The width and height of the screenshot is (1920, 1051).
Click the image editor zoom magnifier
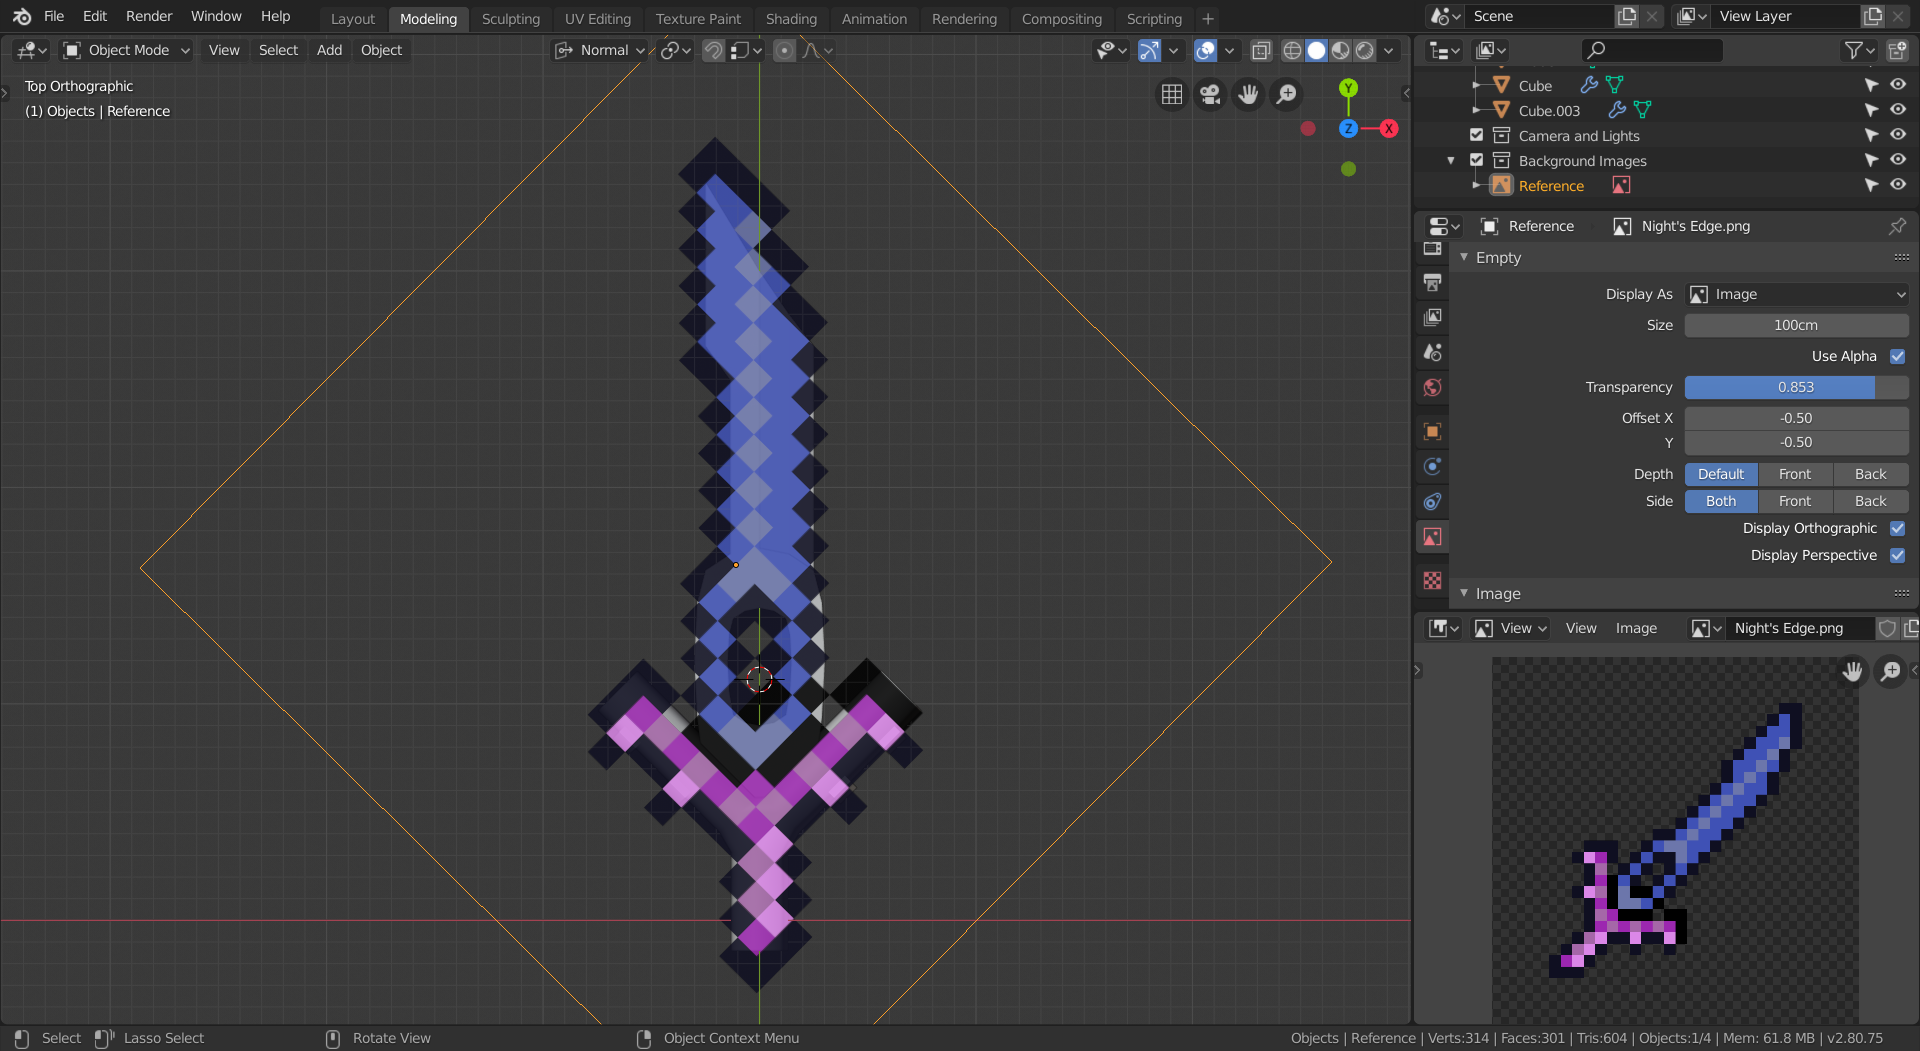click(1890, 671)
